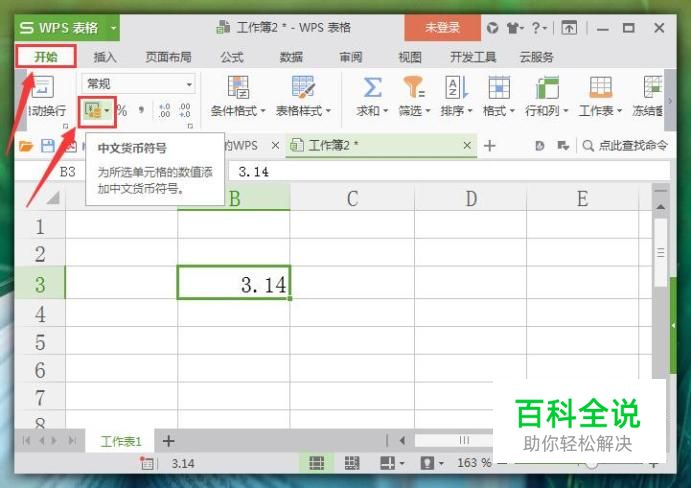The height and width of the screenshot is (488, 691).
Task: Expand the 表格样式 dropdown arrow
Action: tap(328, 111)
